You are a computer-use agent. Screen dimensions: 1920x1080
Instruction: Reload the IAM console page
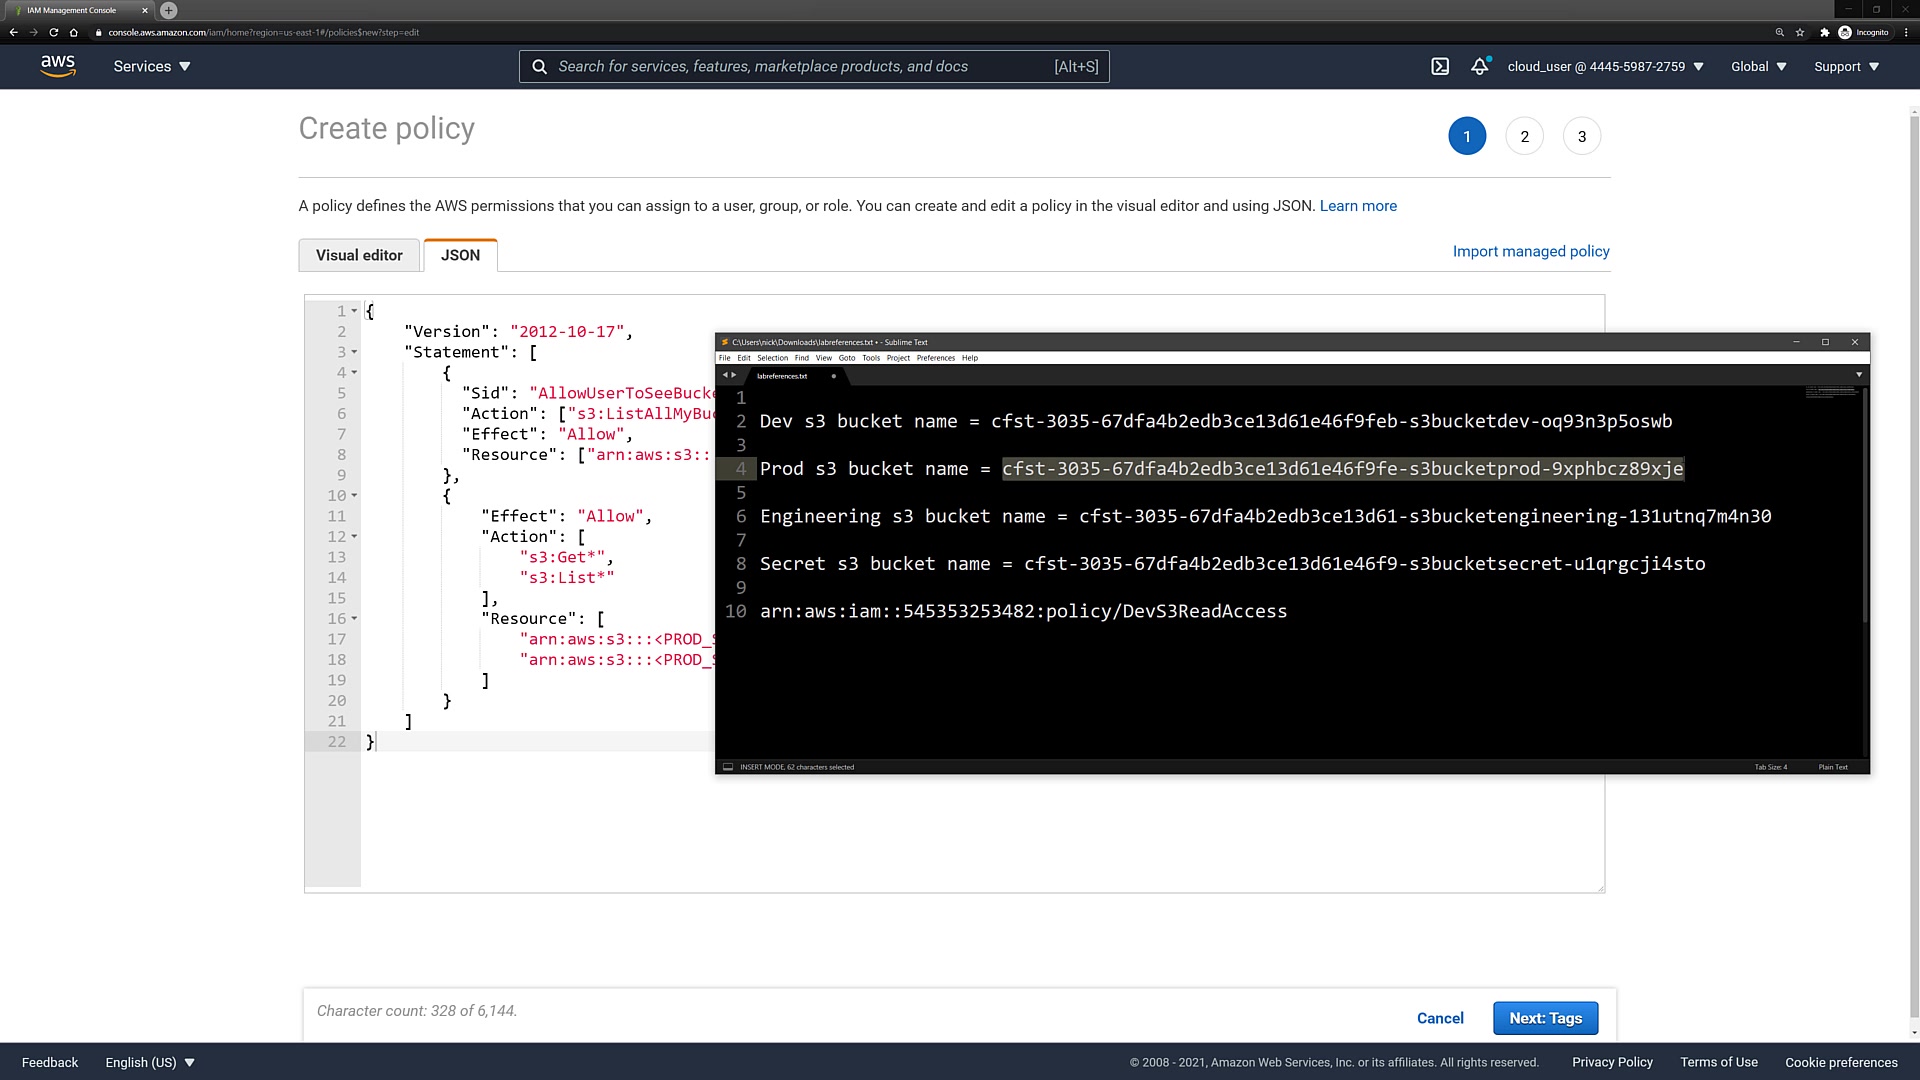pyautogui.click(x=54, y=32)
